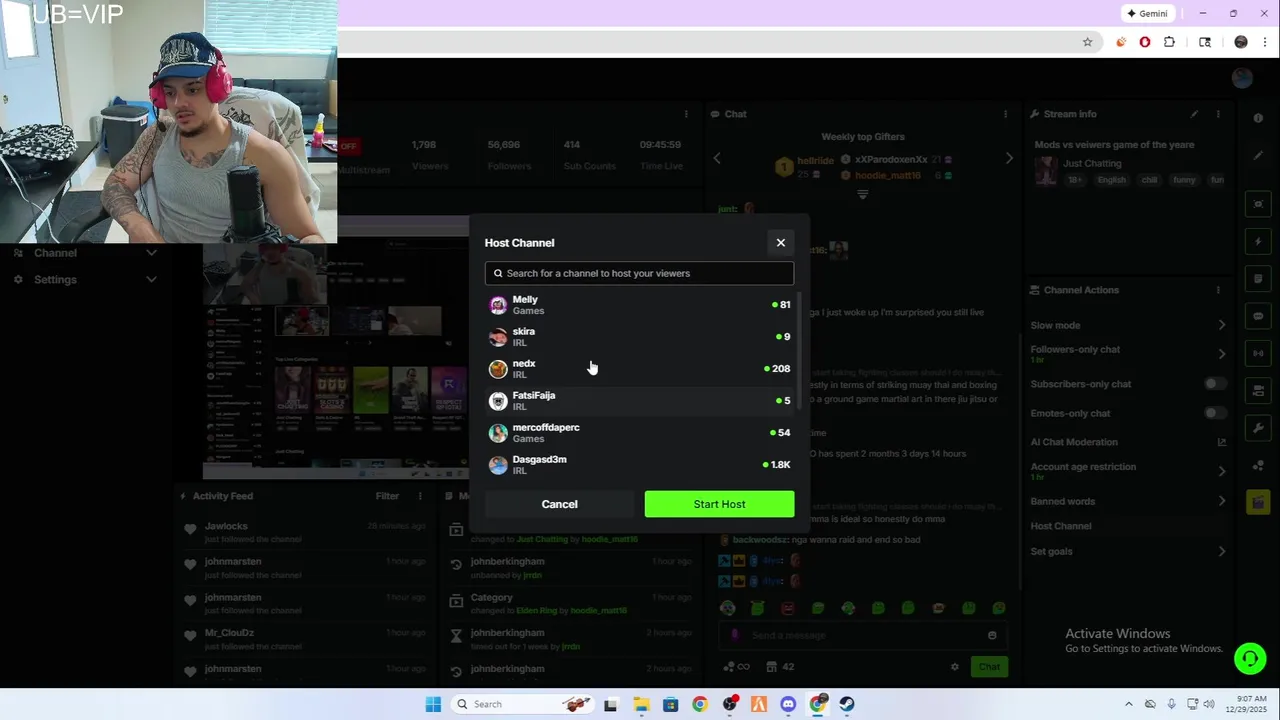Click Melly's avatar icon
Screen dimensions: 1280x720
(x=498, y=305)
